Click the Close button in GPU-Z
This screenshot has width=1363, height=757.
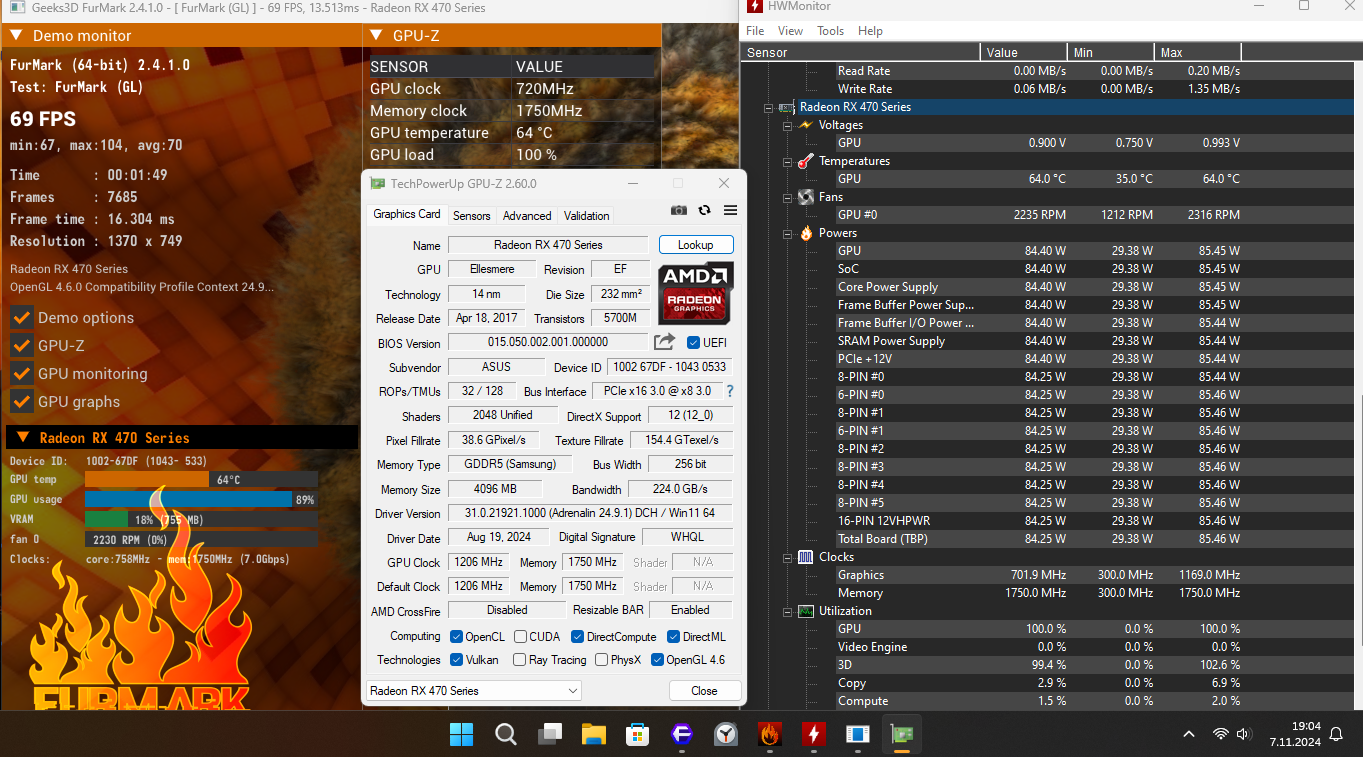704,691
